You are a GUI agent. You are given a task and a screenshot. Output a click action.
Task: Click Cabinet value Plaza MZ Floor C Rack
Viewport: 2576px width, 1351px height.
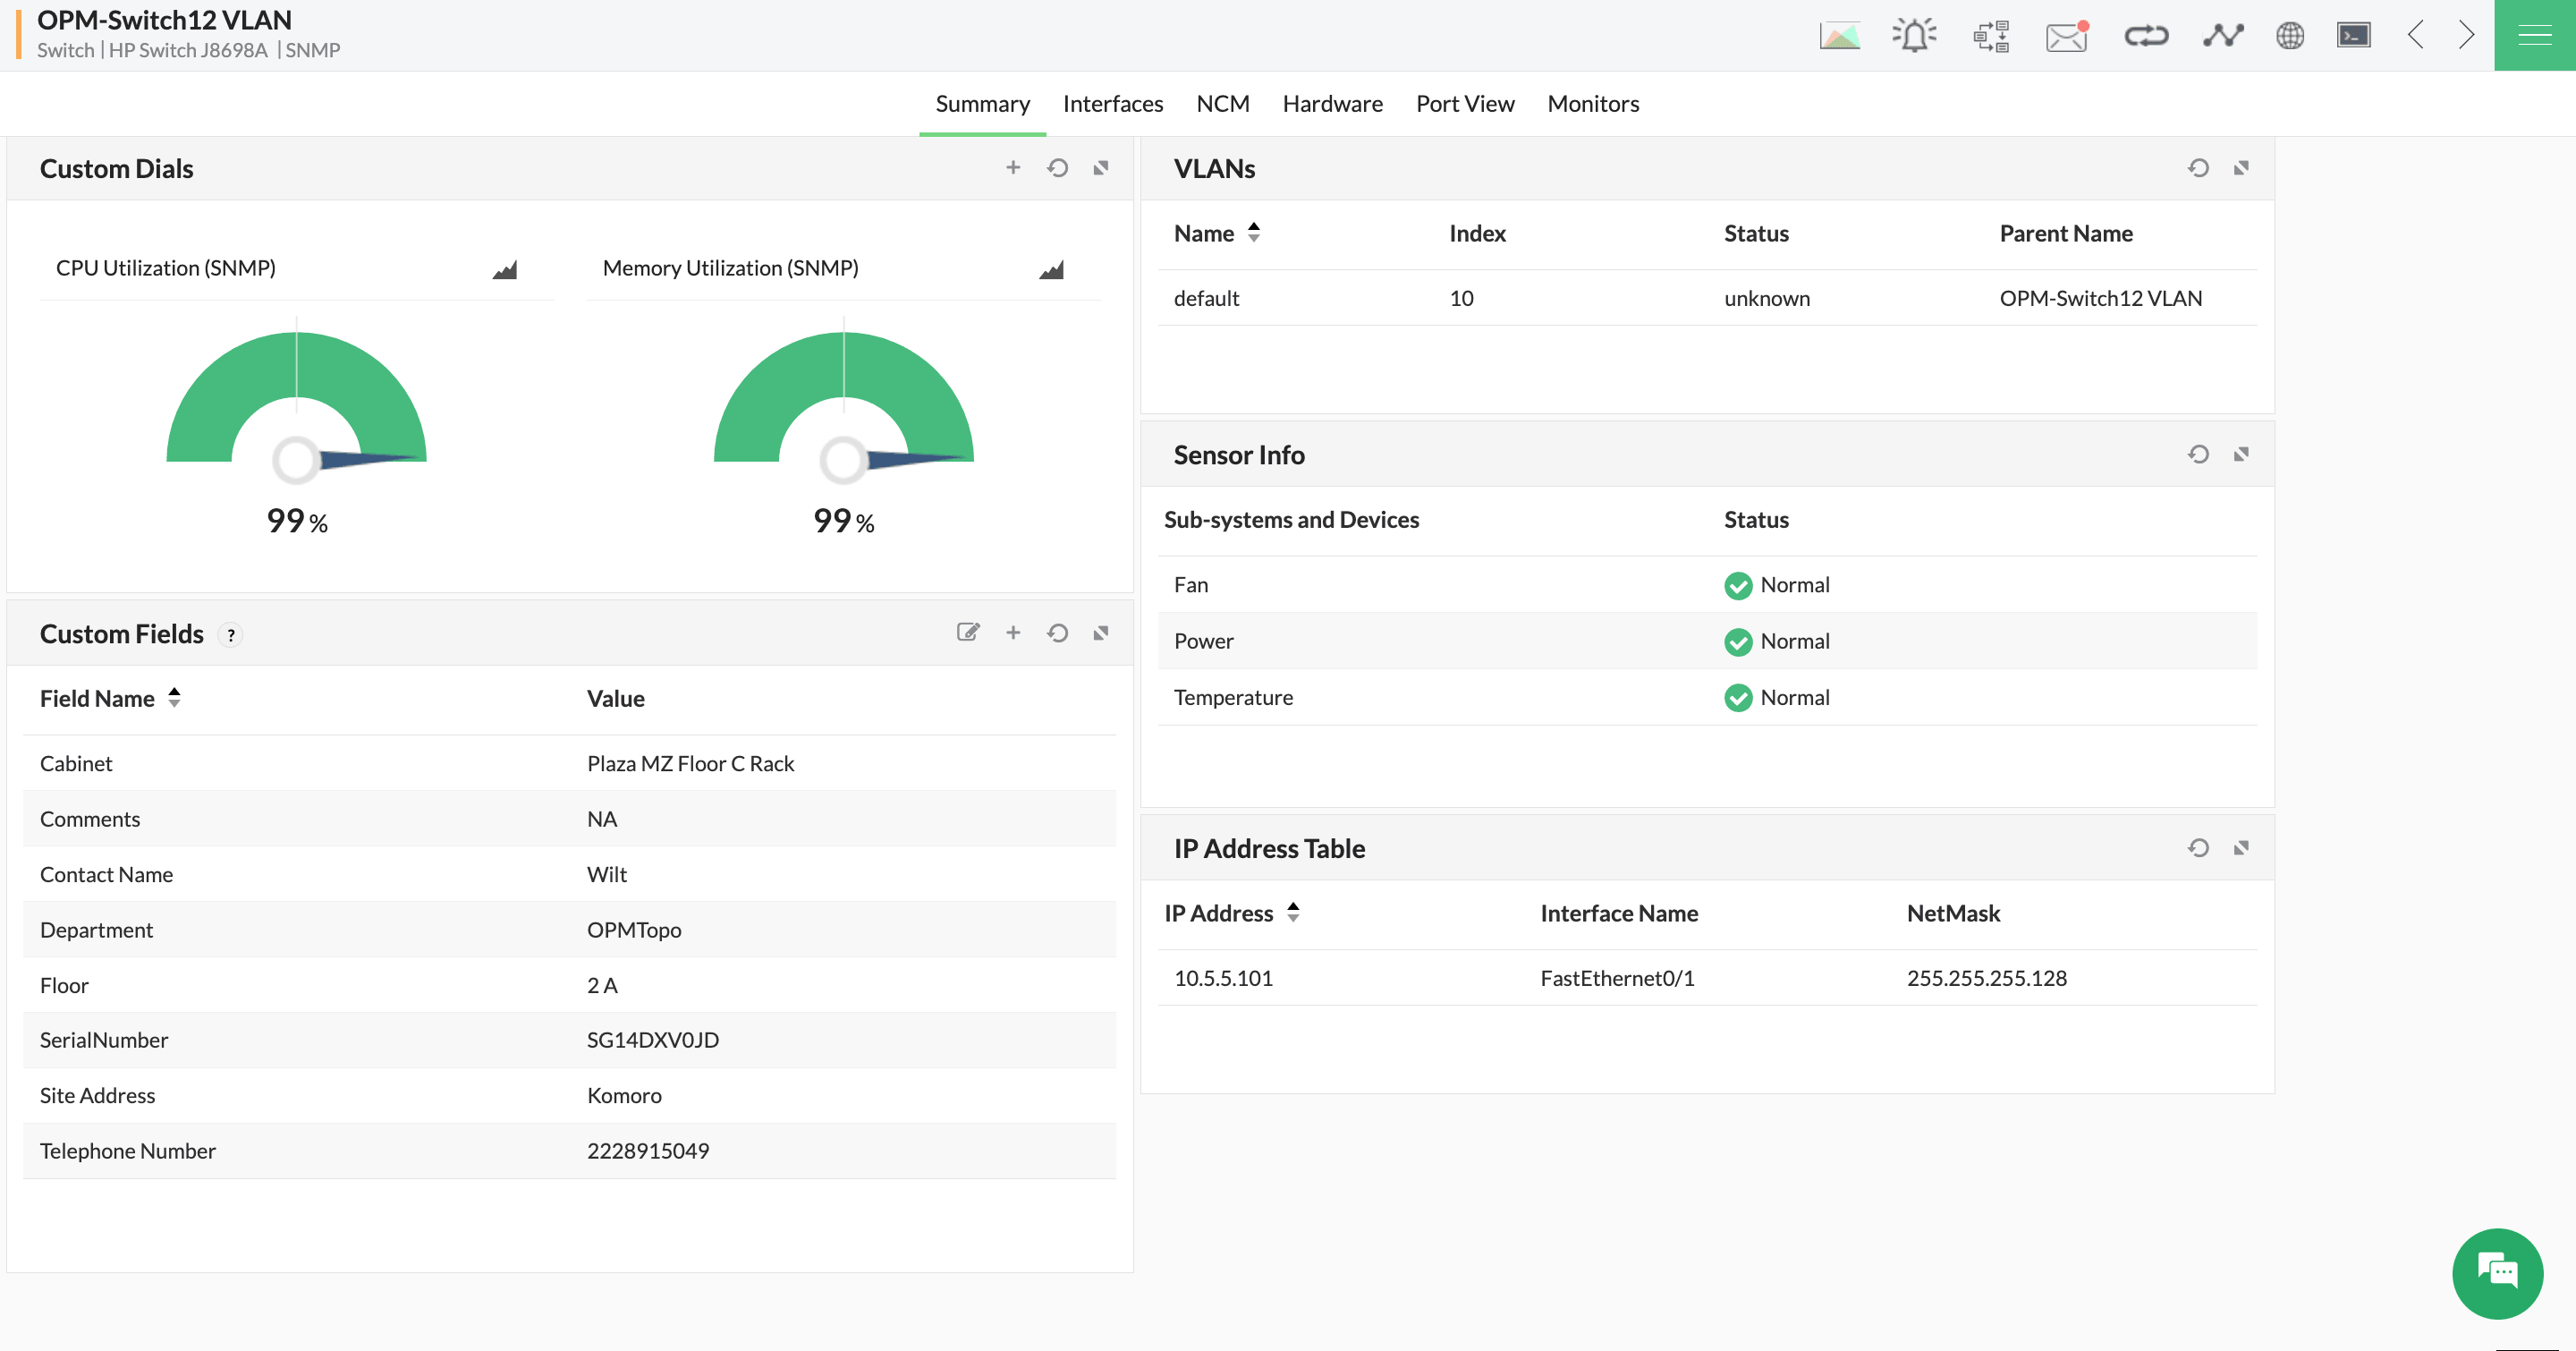(690, 764)
